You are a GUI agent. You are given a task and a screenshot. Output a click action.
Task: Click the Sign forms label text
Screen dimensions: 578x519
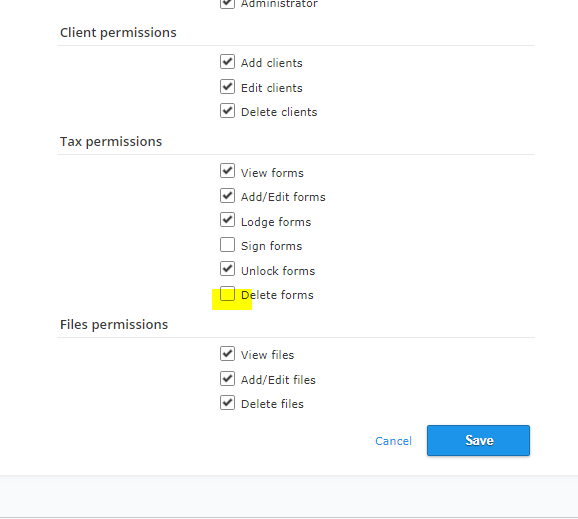271,246
